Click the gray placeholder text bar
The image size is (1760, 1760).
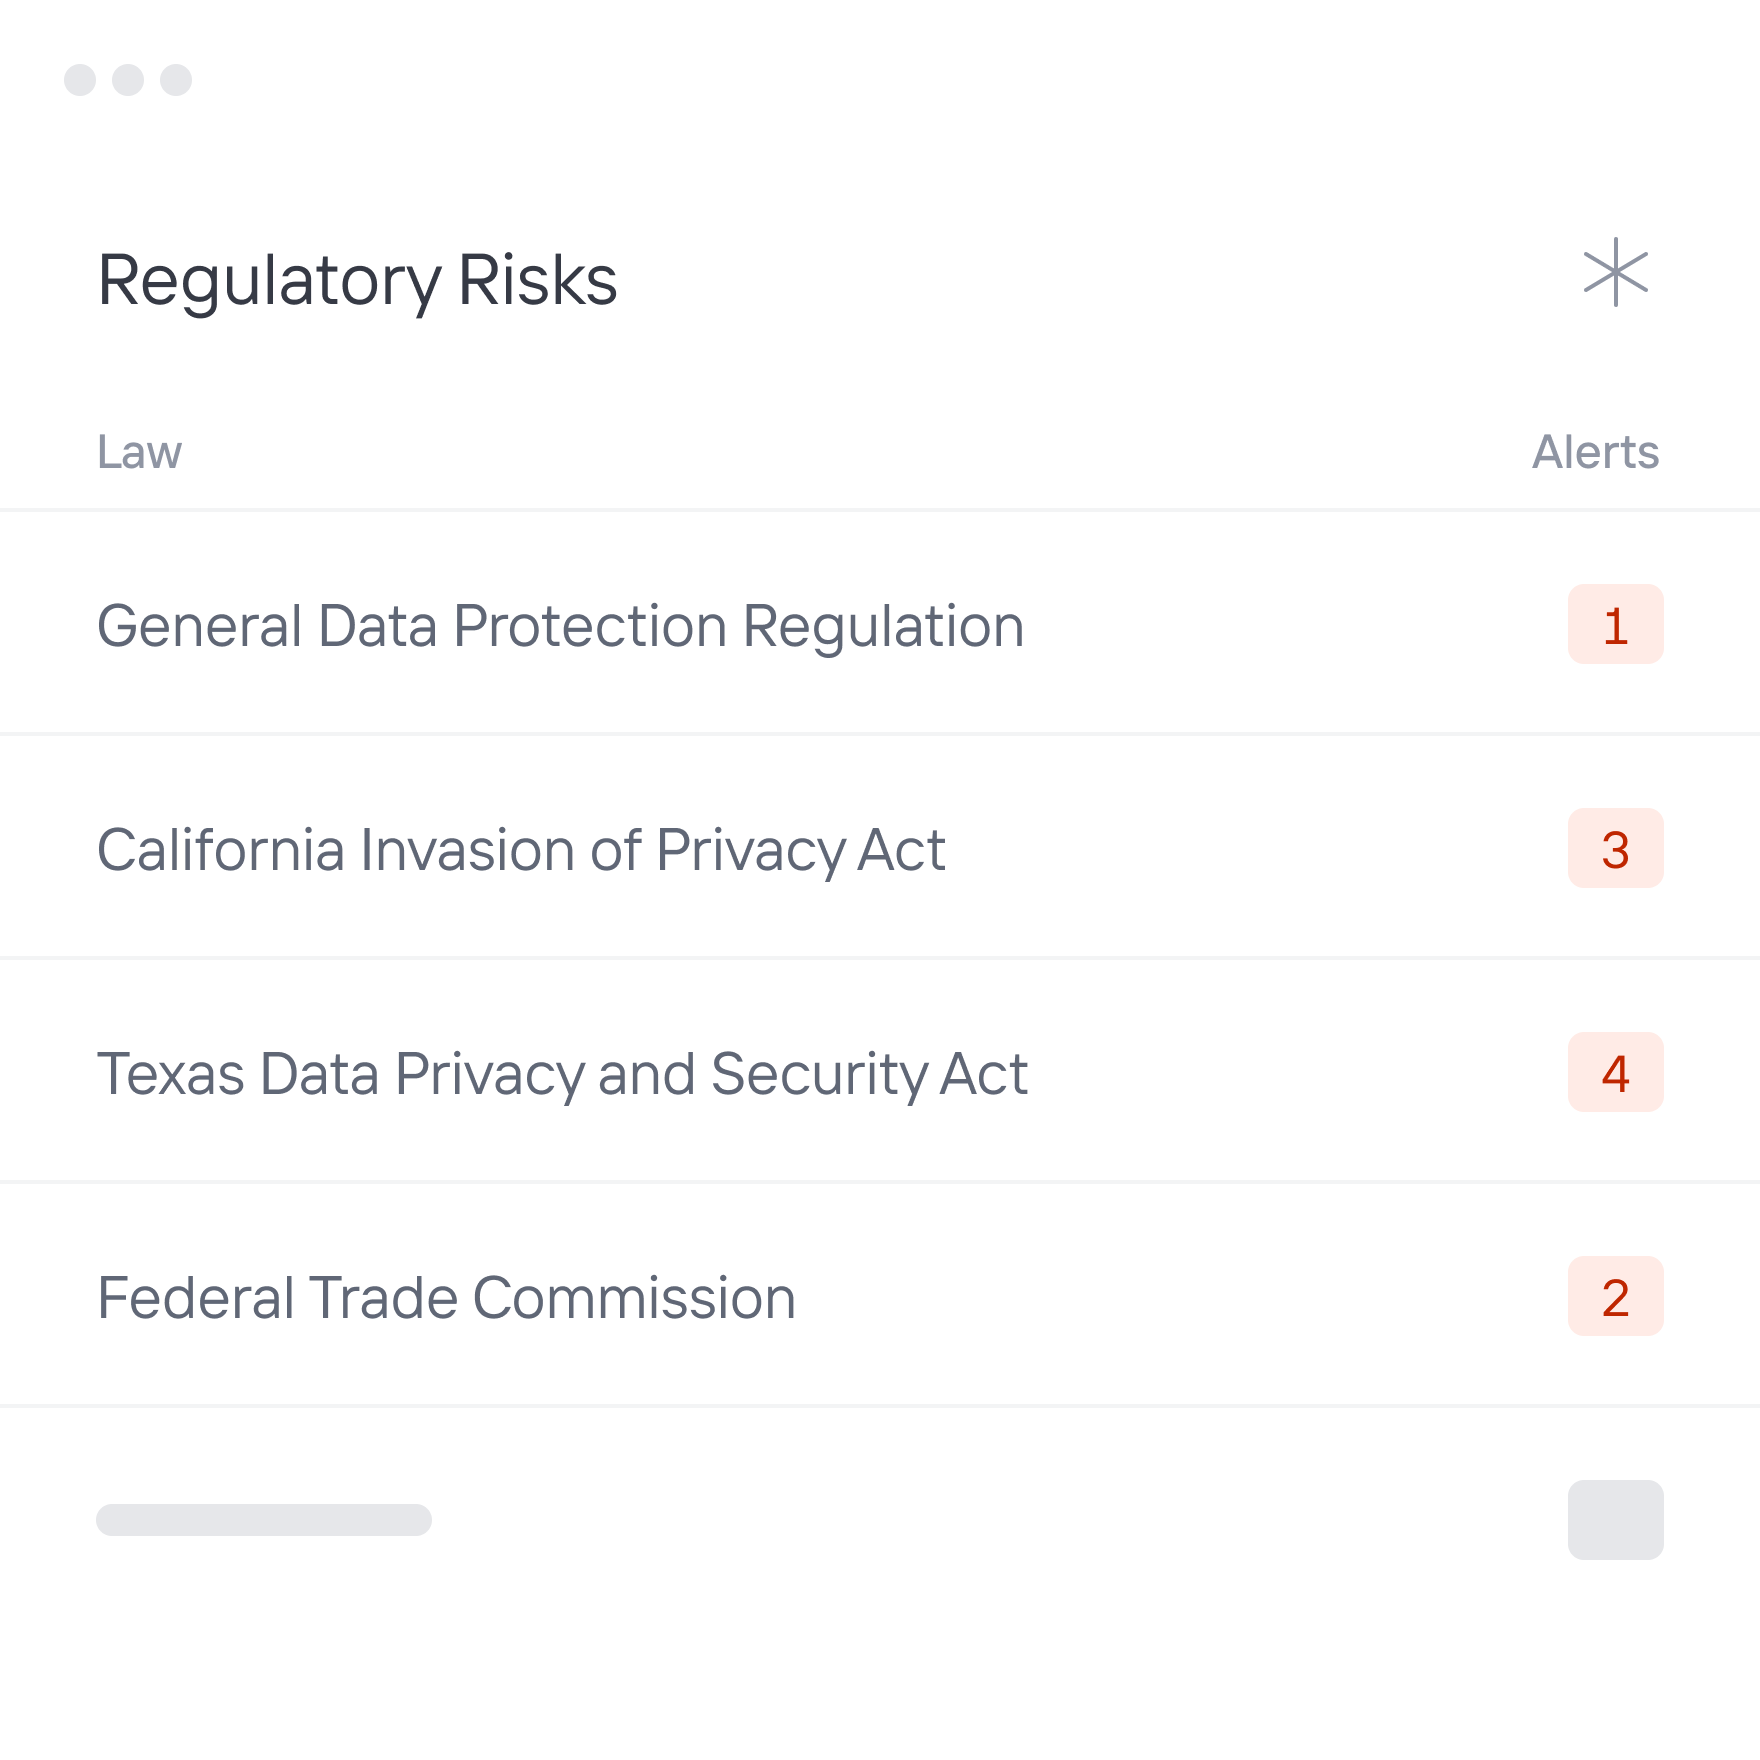tap(264, 1520)
